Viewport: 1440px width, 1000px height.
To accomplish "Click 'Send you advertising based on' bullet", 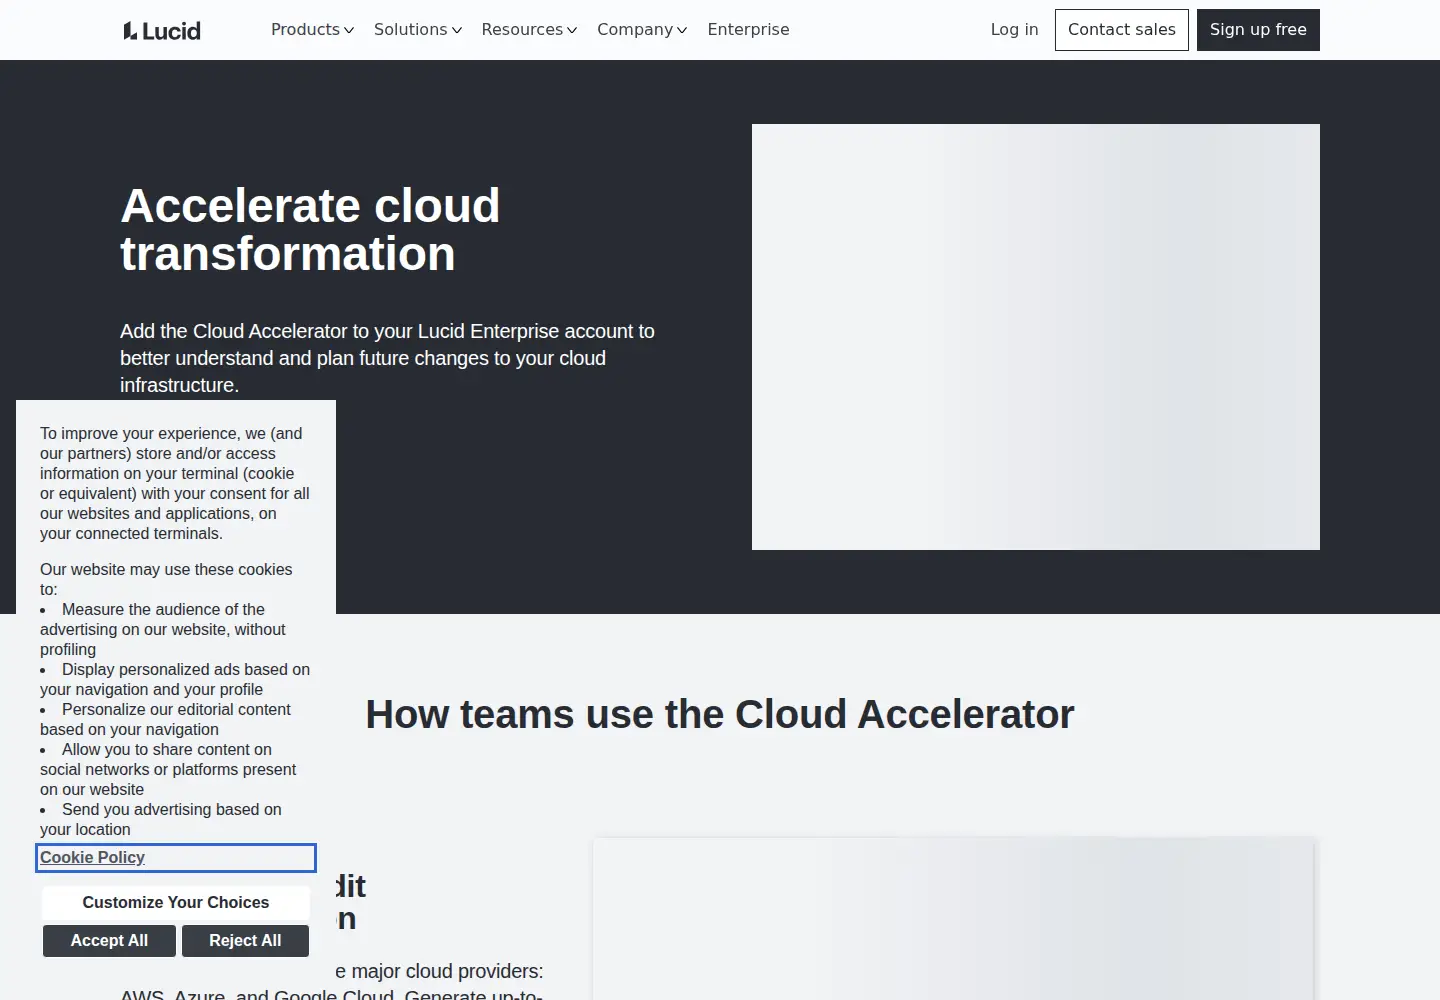I will click(161, 819).
